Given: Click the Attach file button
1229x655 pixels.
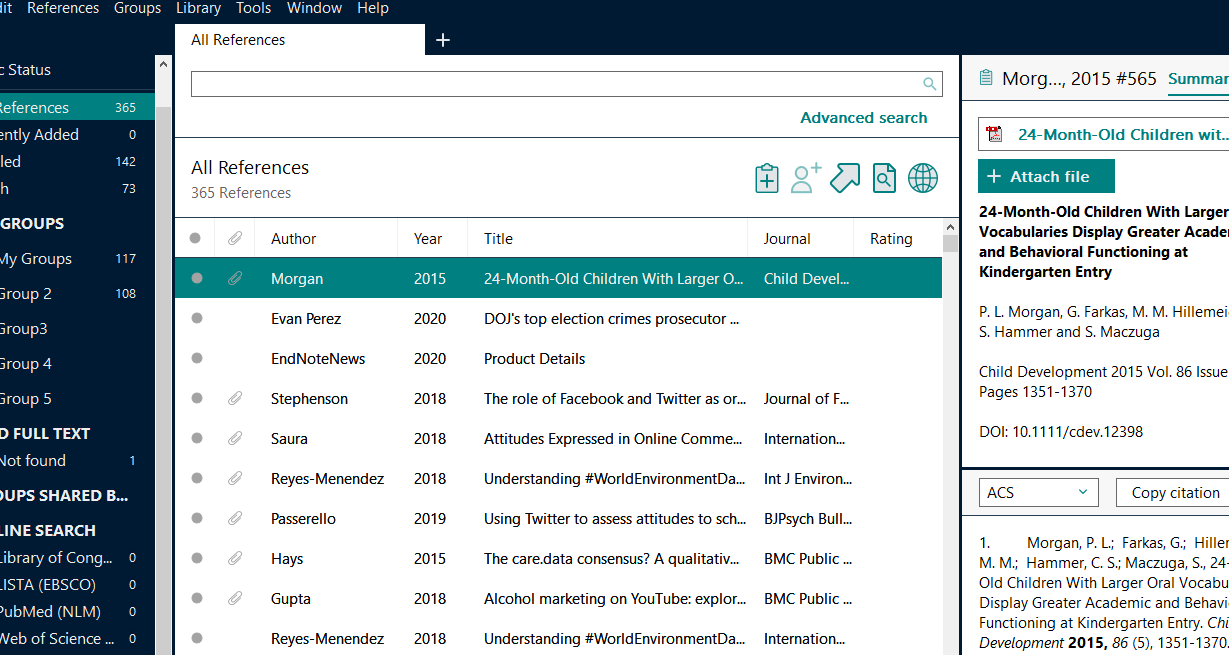Looking at the screenshot, I should (1046, 176).
